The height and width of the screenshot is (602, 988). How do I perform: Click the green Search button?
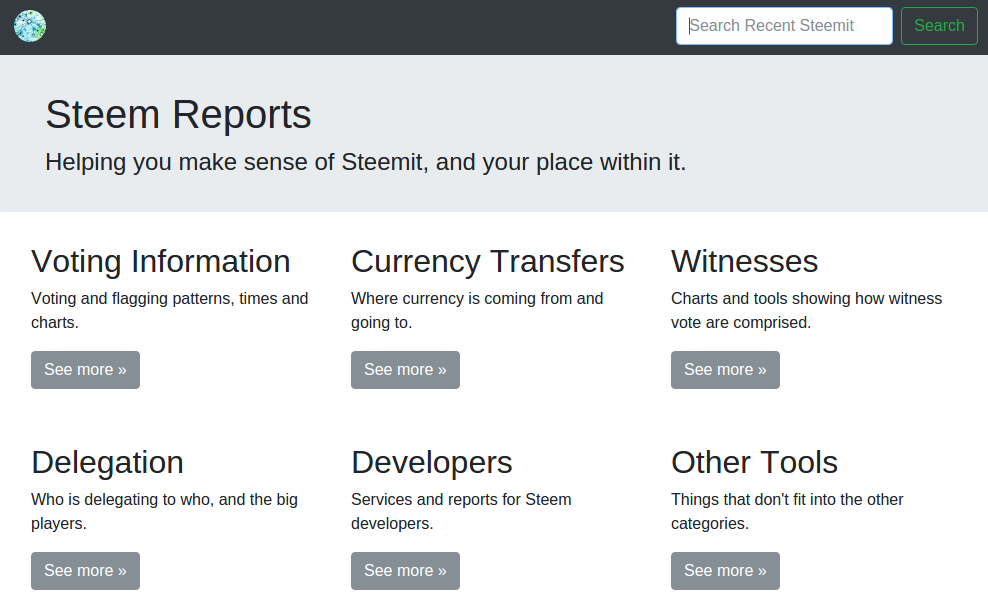point(939,26)
